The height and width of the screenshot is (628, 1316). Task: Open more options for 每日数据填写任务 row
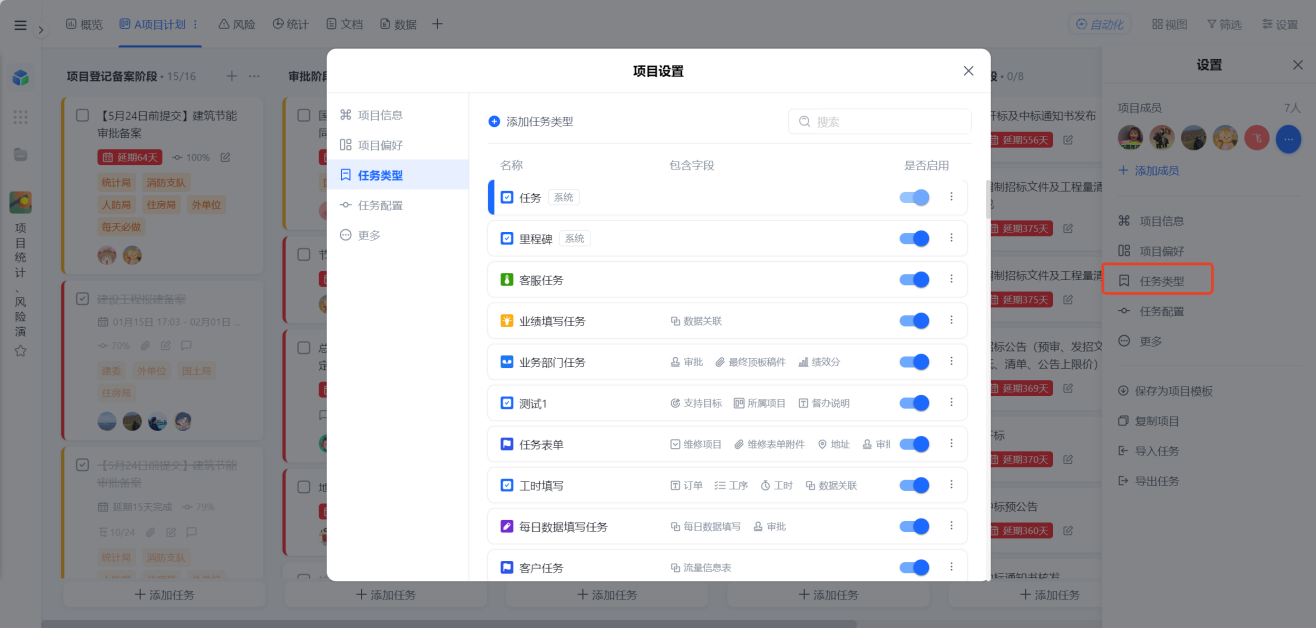coord(951,525)
